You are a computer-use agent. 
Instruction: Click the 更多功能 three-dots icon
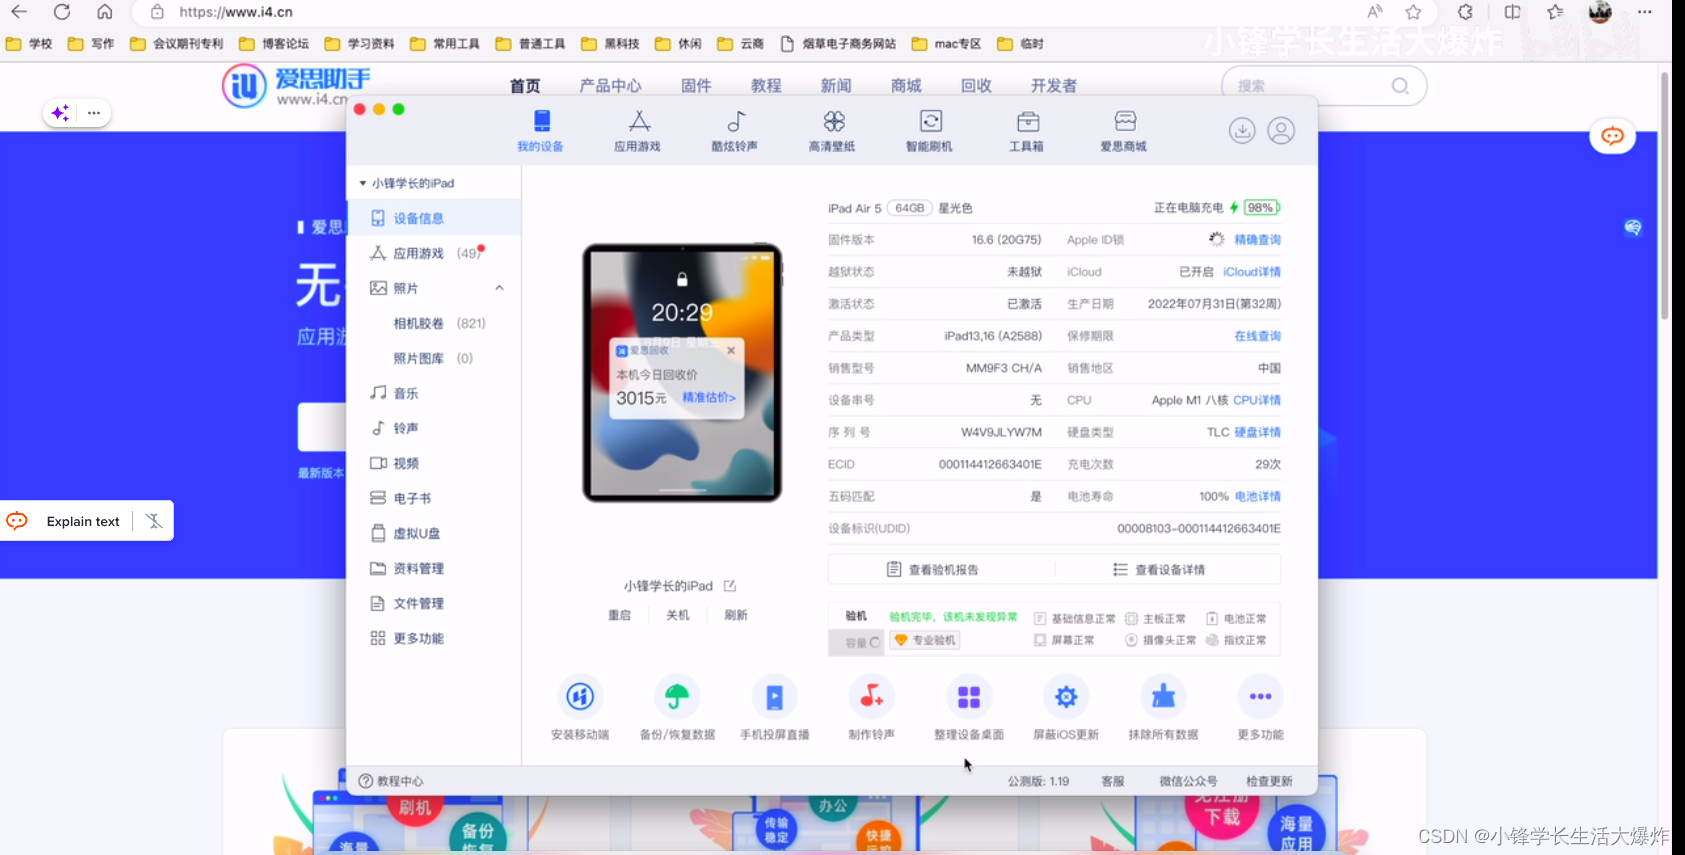pyautogui.click(x=1260, y=697)
